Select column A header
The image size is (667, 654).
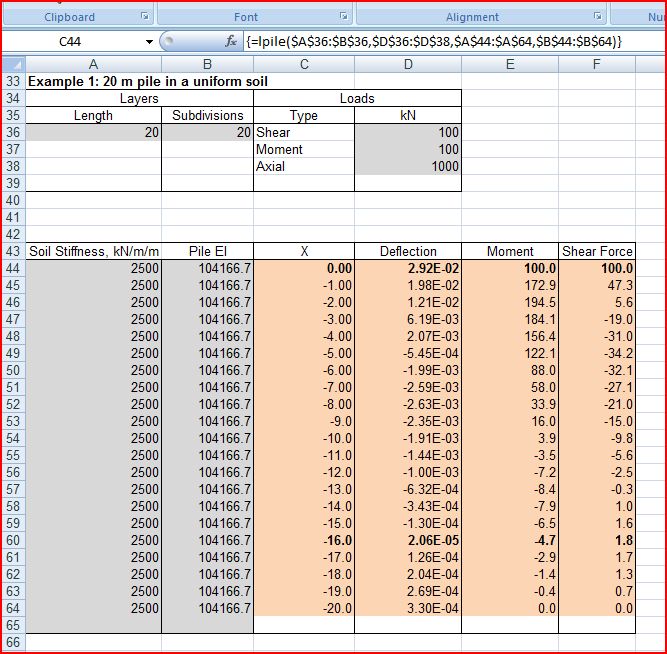coord(94,63)
